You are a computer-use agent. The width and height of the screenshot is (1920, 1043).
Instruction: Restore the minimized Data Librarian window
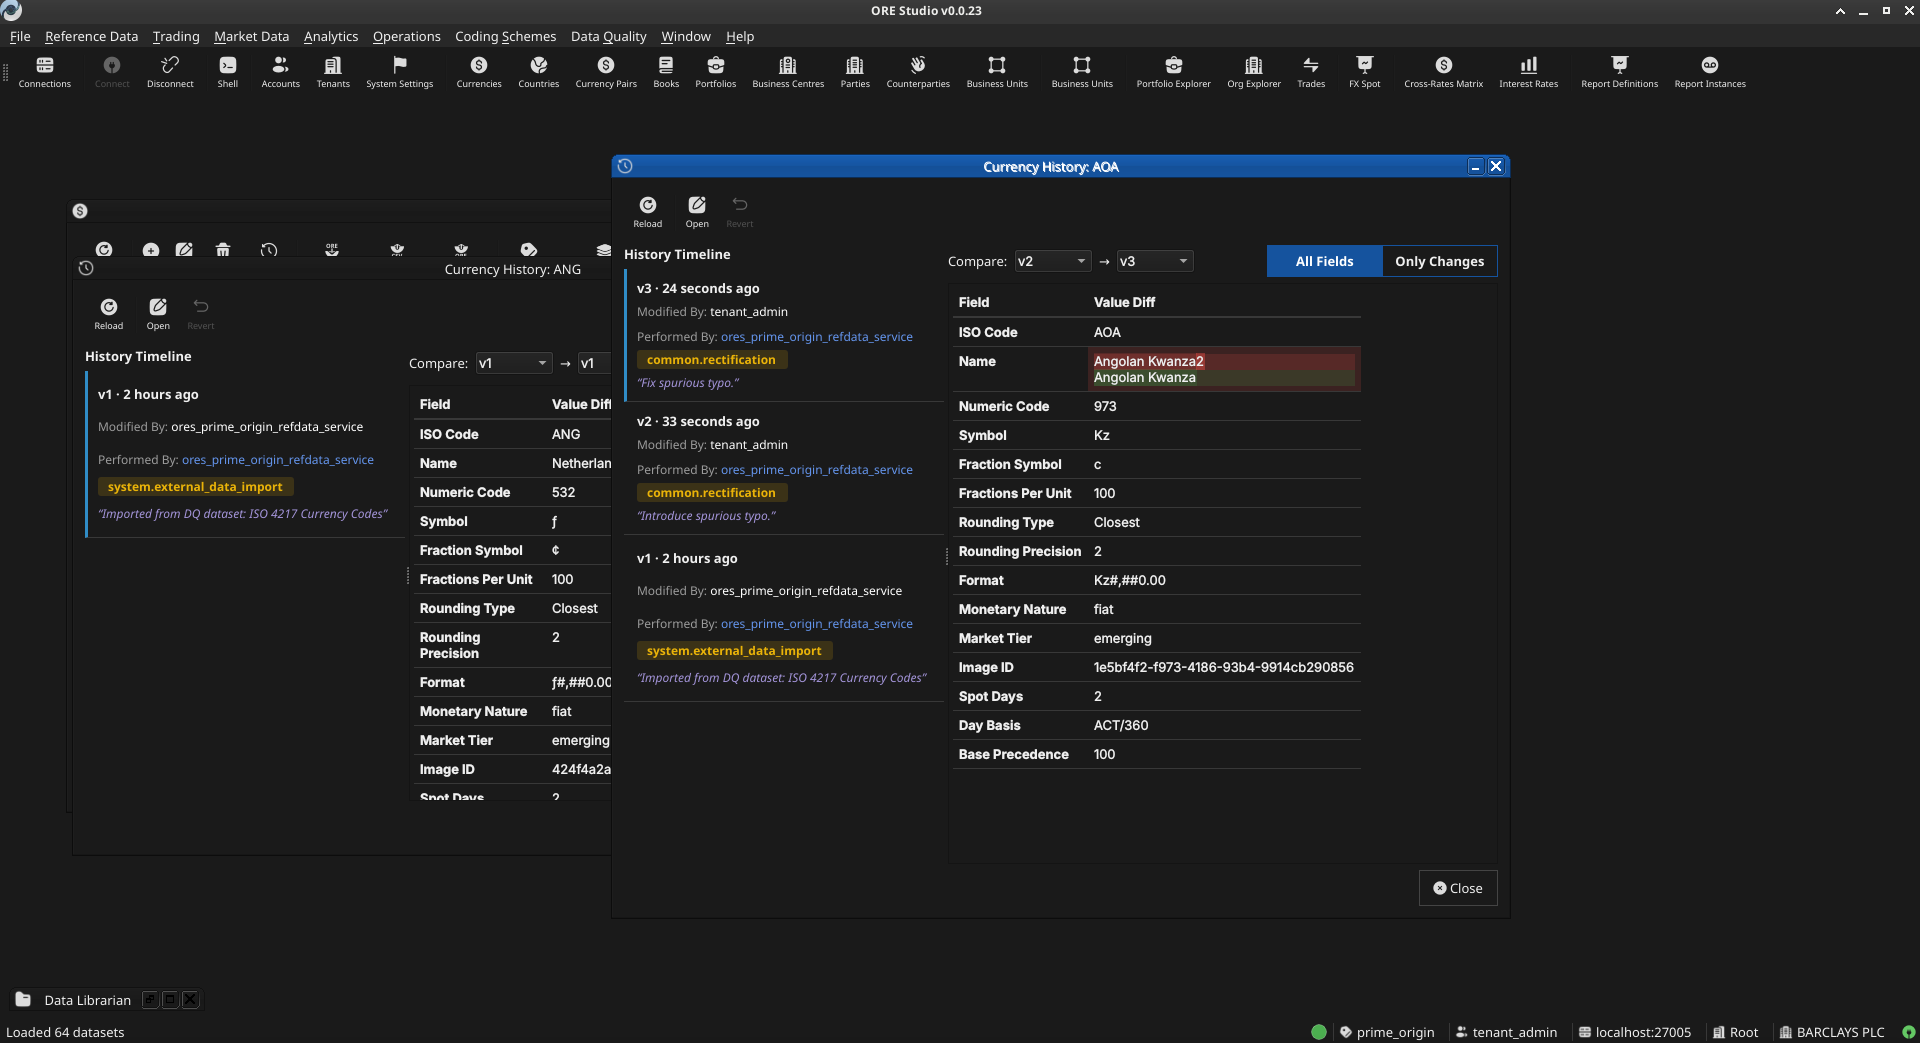150,1000
